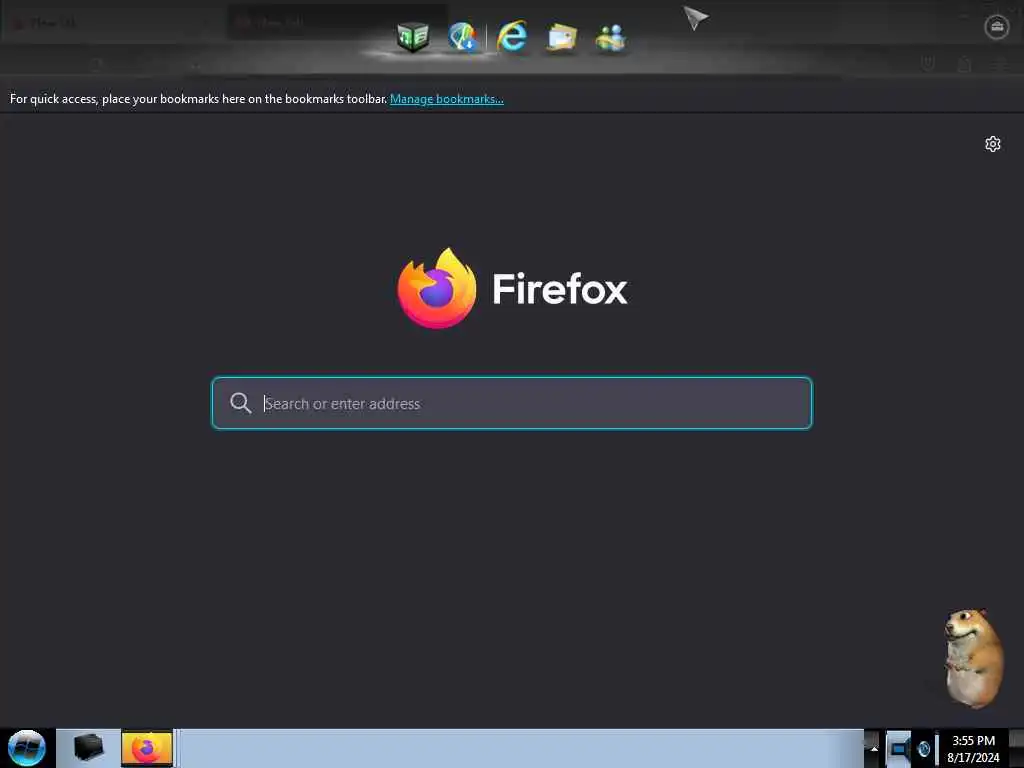Click the magnifier icon in search box
The width and height of the screenshot is (1024, 768).
(x=240, y=403)
